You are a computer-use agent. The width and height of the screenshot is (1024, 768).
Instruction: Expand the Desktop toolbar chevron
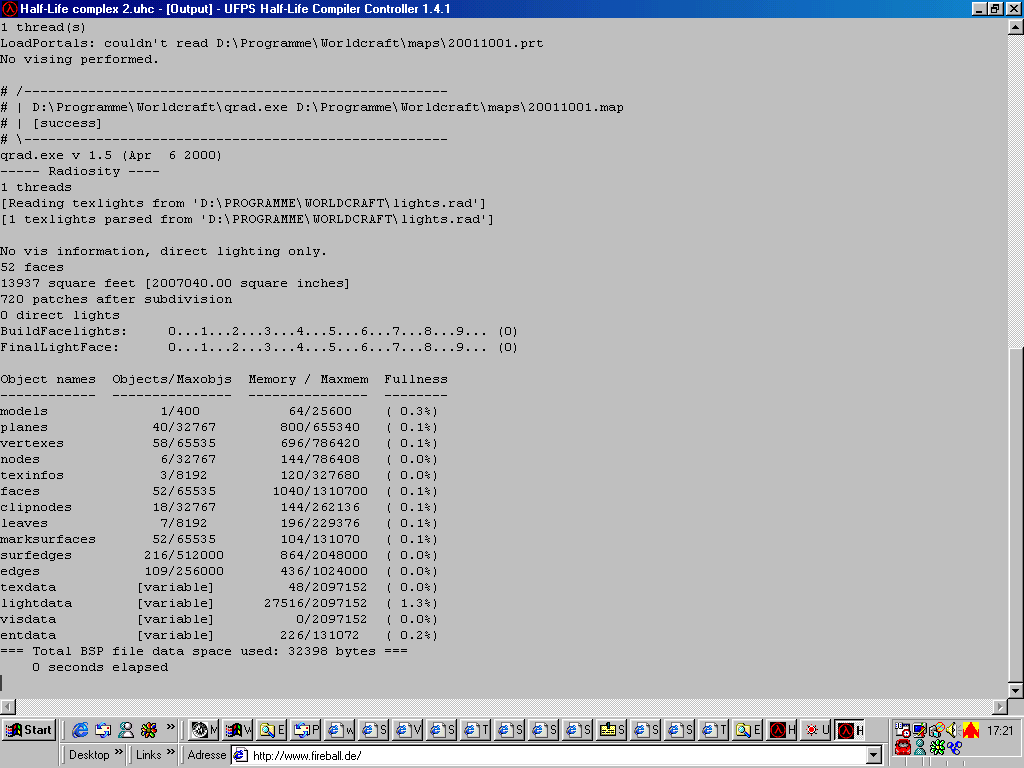(118, 753)
